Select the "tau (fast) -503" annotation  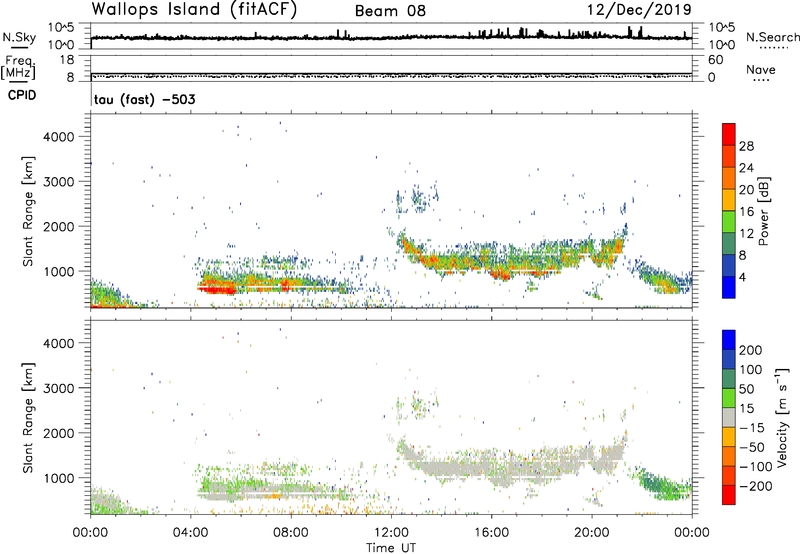(144, 99)
